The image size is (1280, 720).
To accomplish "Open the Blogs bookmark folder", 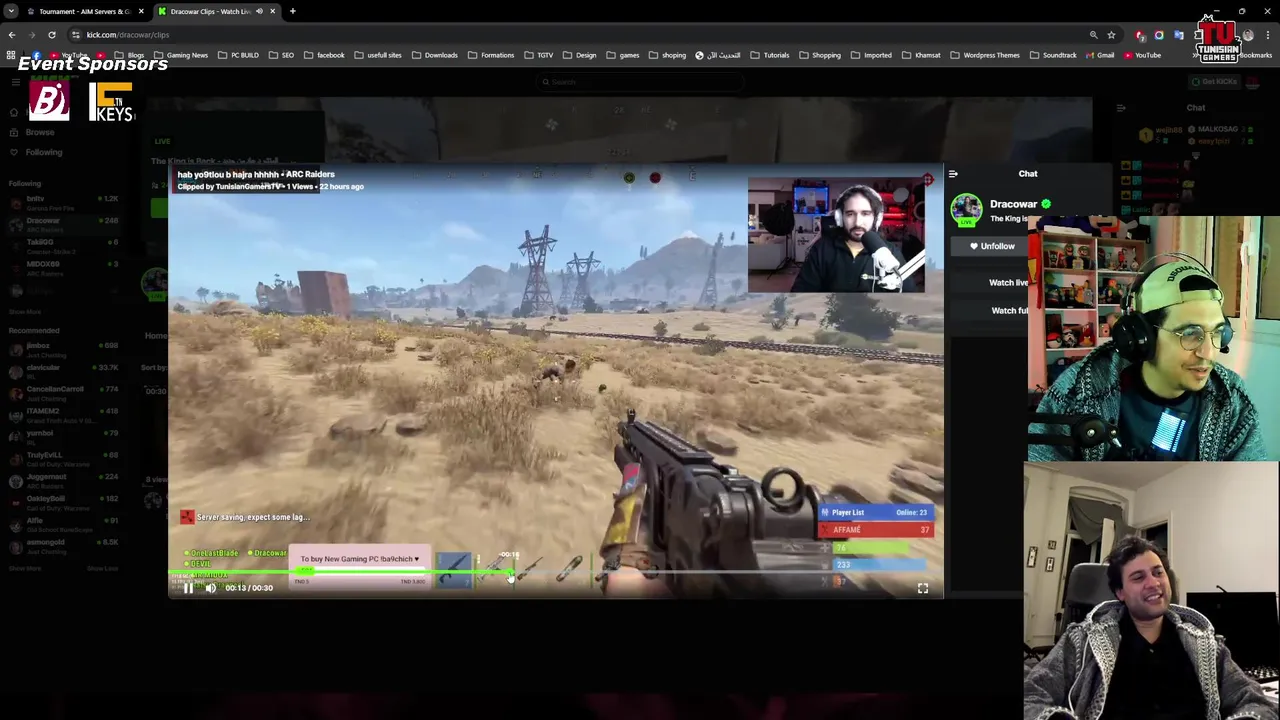I will (131, 55).
